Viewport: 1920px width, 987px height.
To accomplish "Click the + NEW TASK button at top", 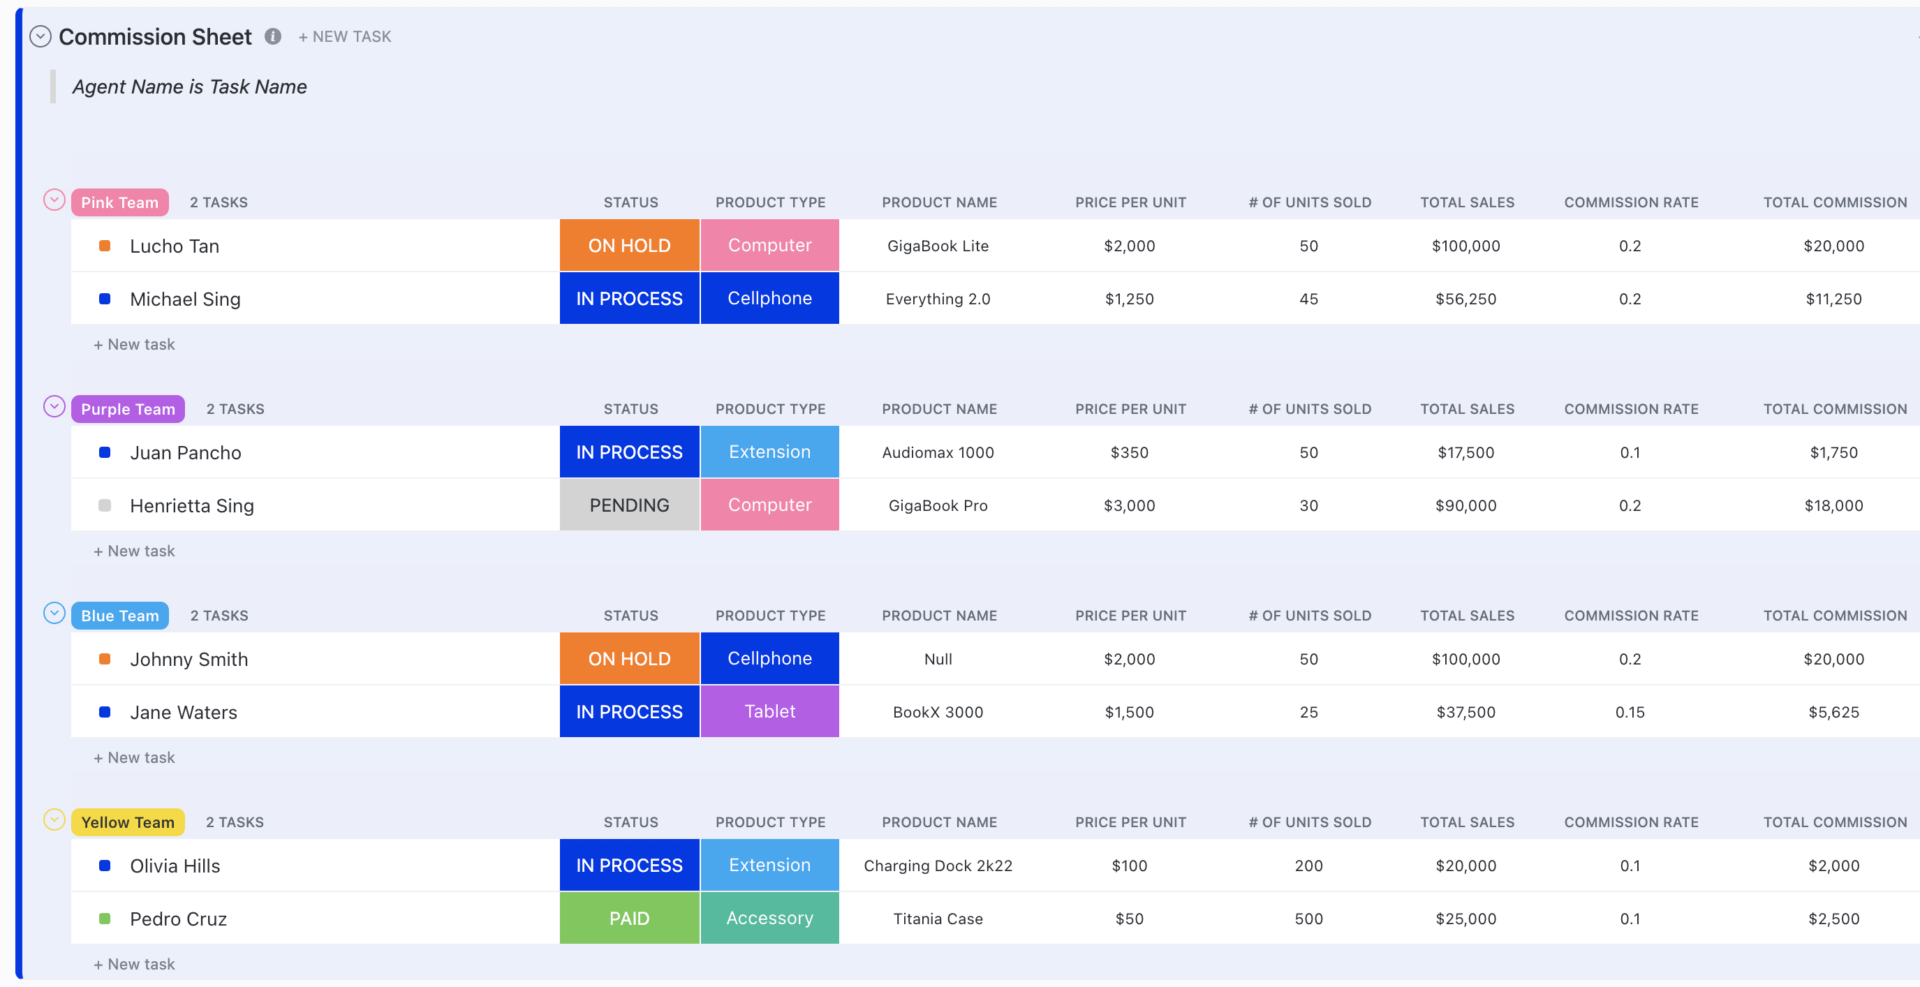I will click(x=345, y=37).
